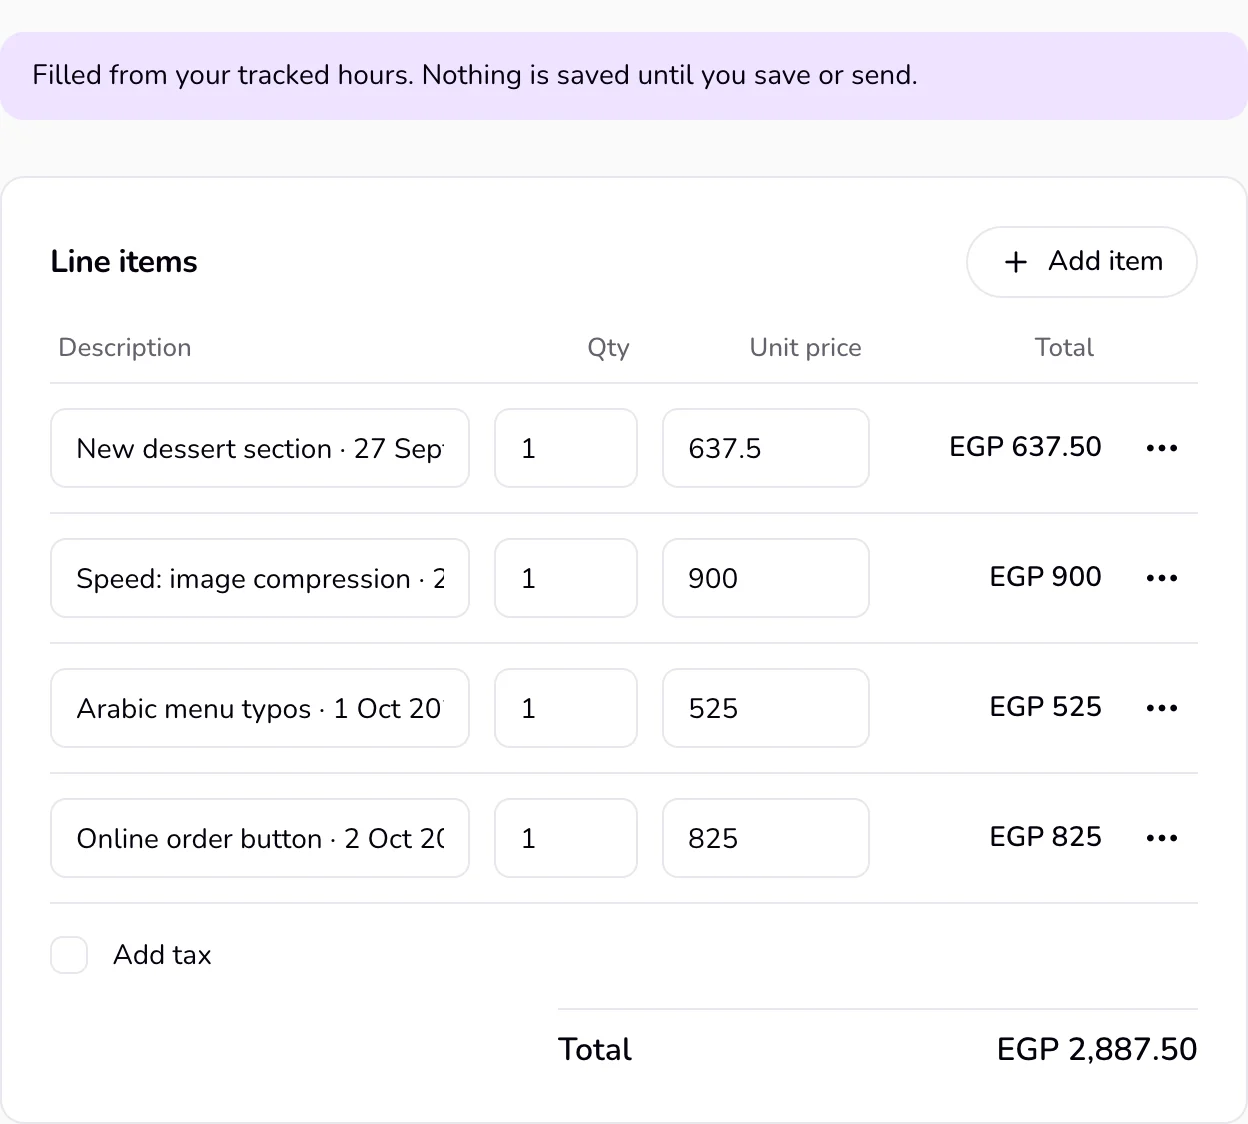Select the 825 unit price field

pyautogui.click(x=766, y=838)
